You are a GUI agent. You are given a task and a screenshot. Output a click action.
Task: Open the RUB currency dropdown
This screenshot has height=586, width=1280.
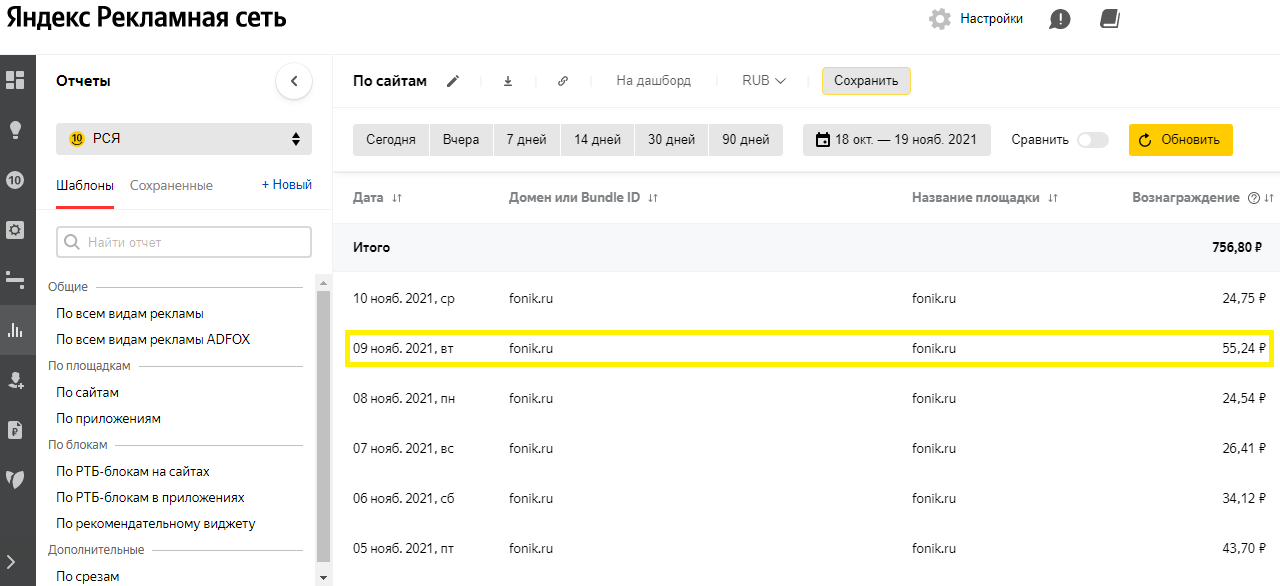[763, 81]
